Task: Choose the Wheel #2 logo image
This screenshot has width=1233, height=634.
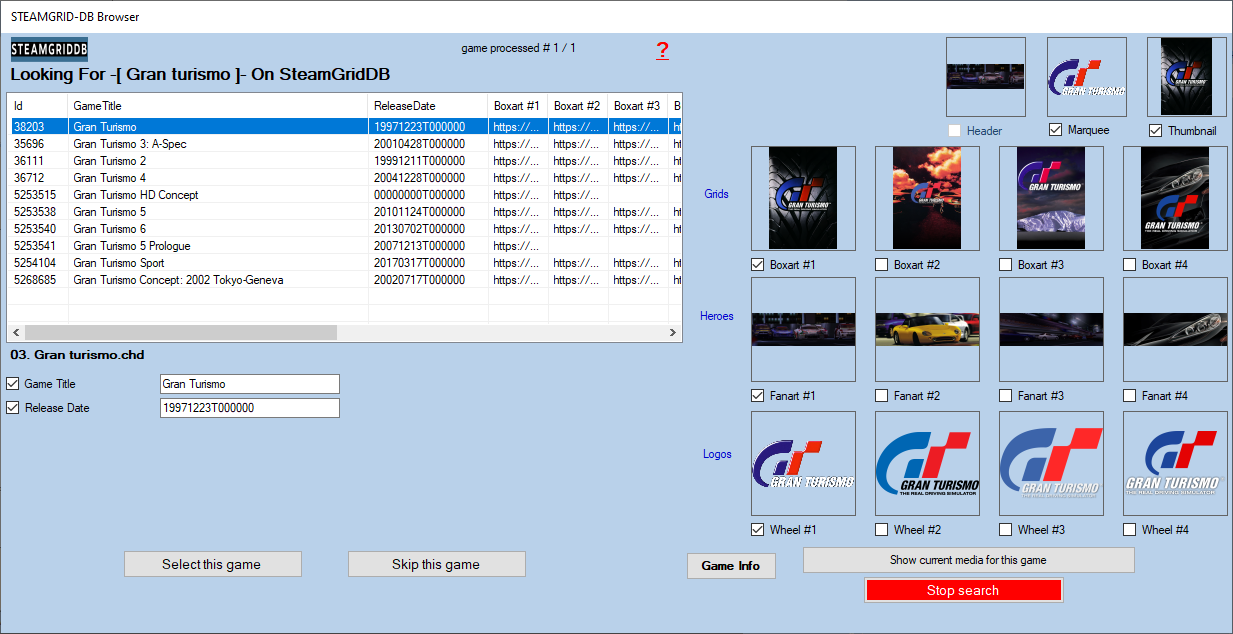Action: coord(927,463)
